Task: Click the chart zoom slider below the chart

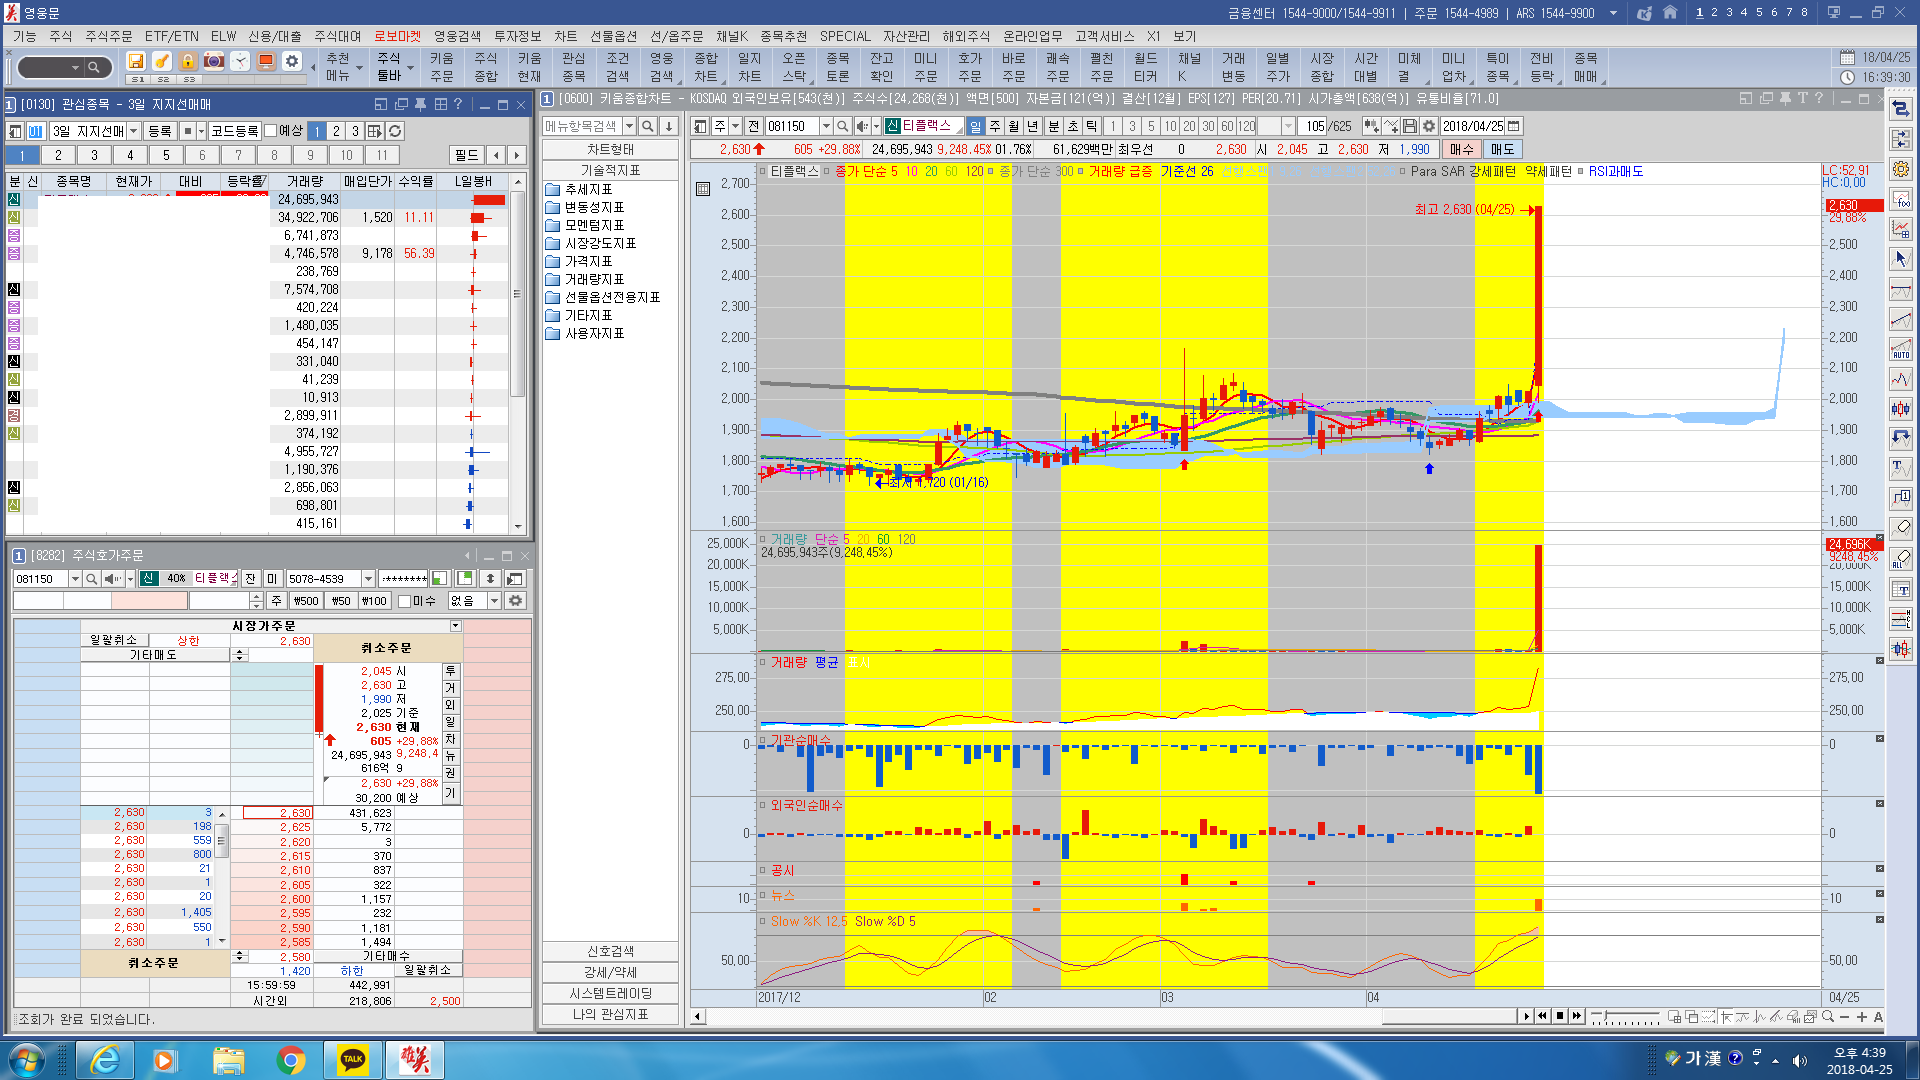Action: pos(1625,1017)
